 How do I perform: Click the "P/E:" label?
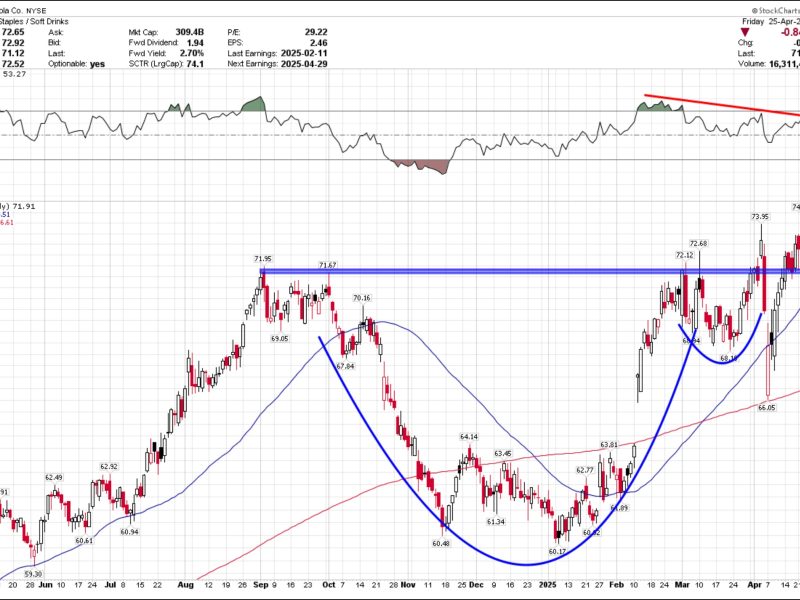234,32
